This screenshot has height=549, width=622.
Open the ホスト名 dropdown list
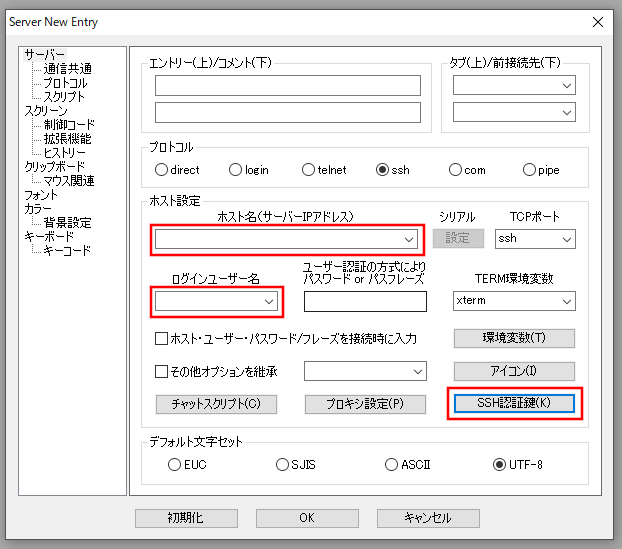point(409,239)
